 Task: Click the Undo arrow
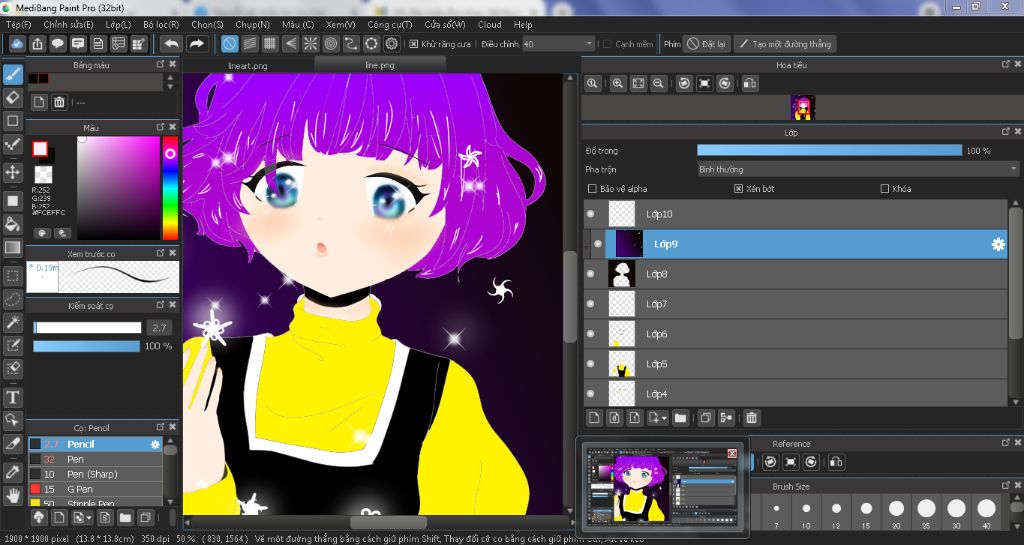(x=172, y=44)
